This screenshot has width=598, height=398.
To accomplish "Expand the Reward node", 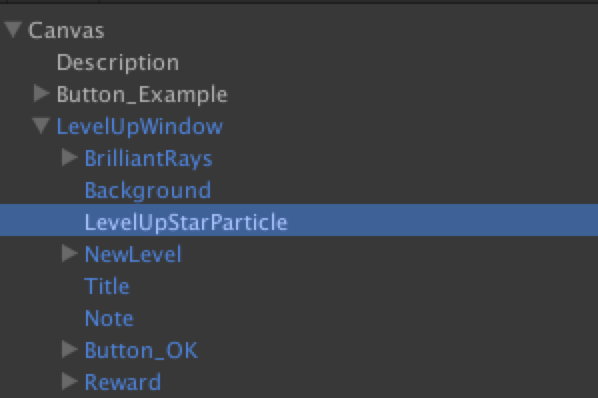I will 70,381.
